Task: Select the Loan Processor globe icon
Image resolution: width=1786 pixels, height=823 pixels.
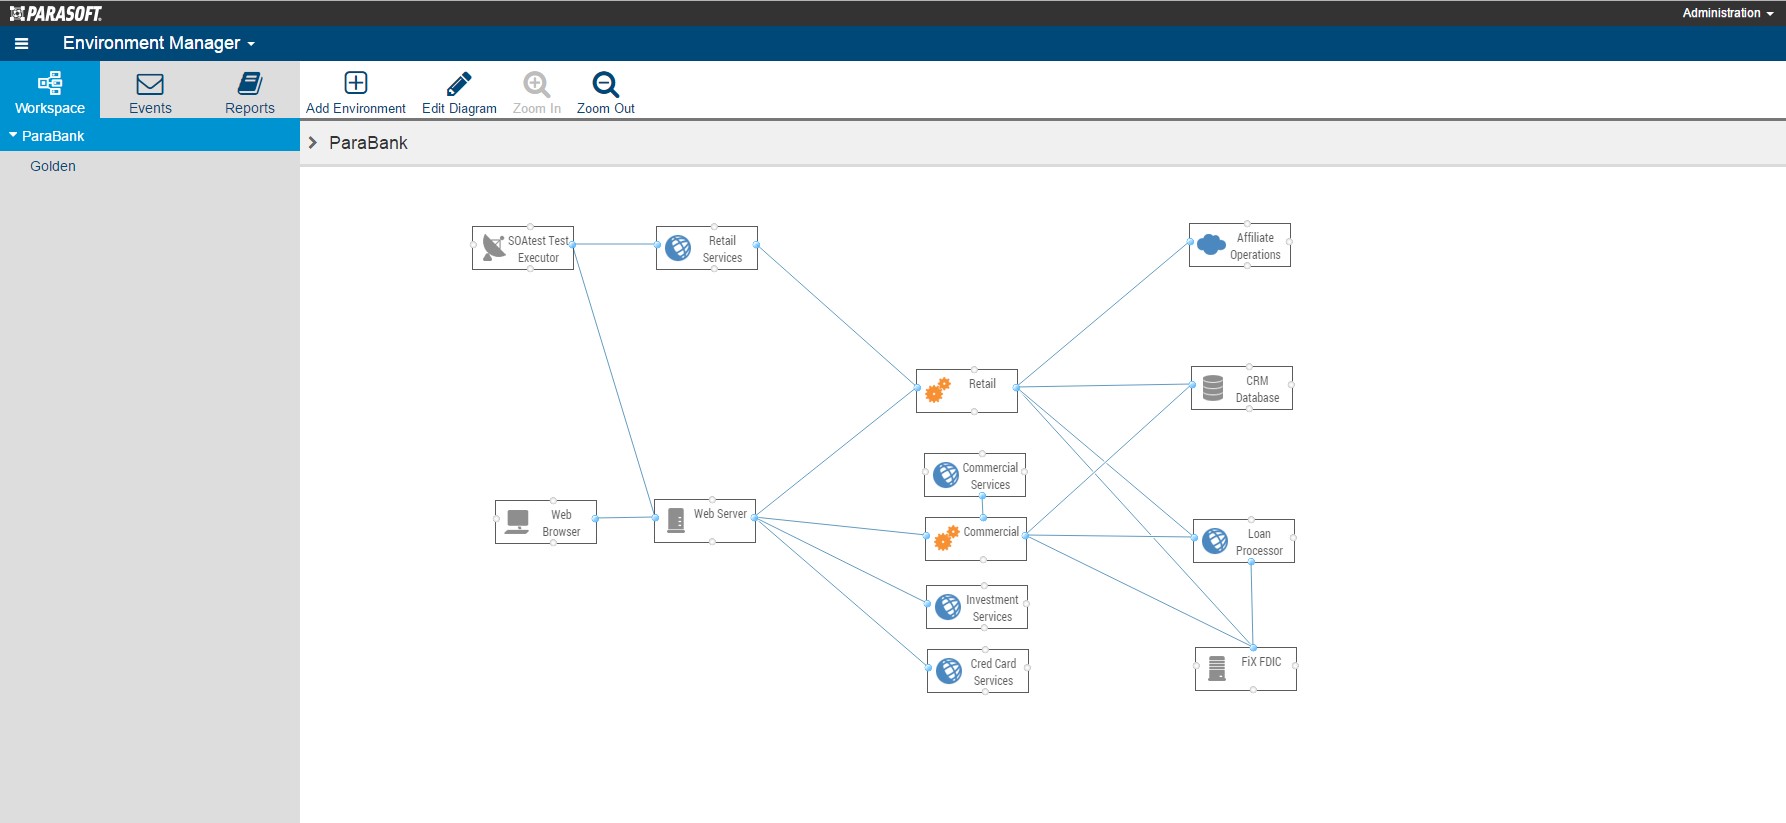Action: [x=1215, y=541]
